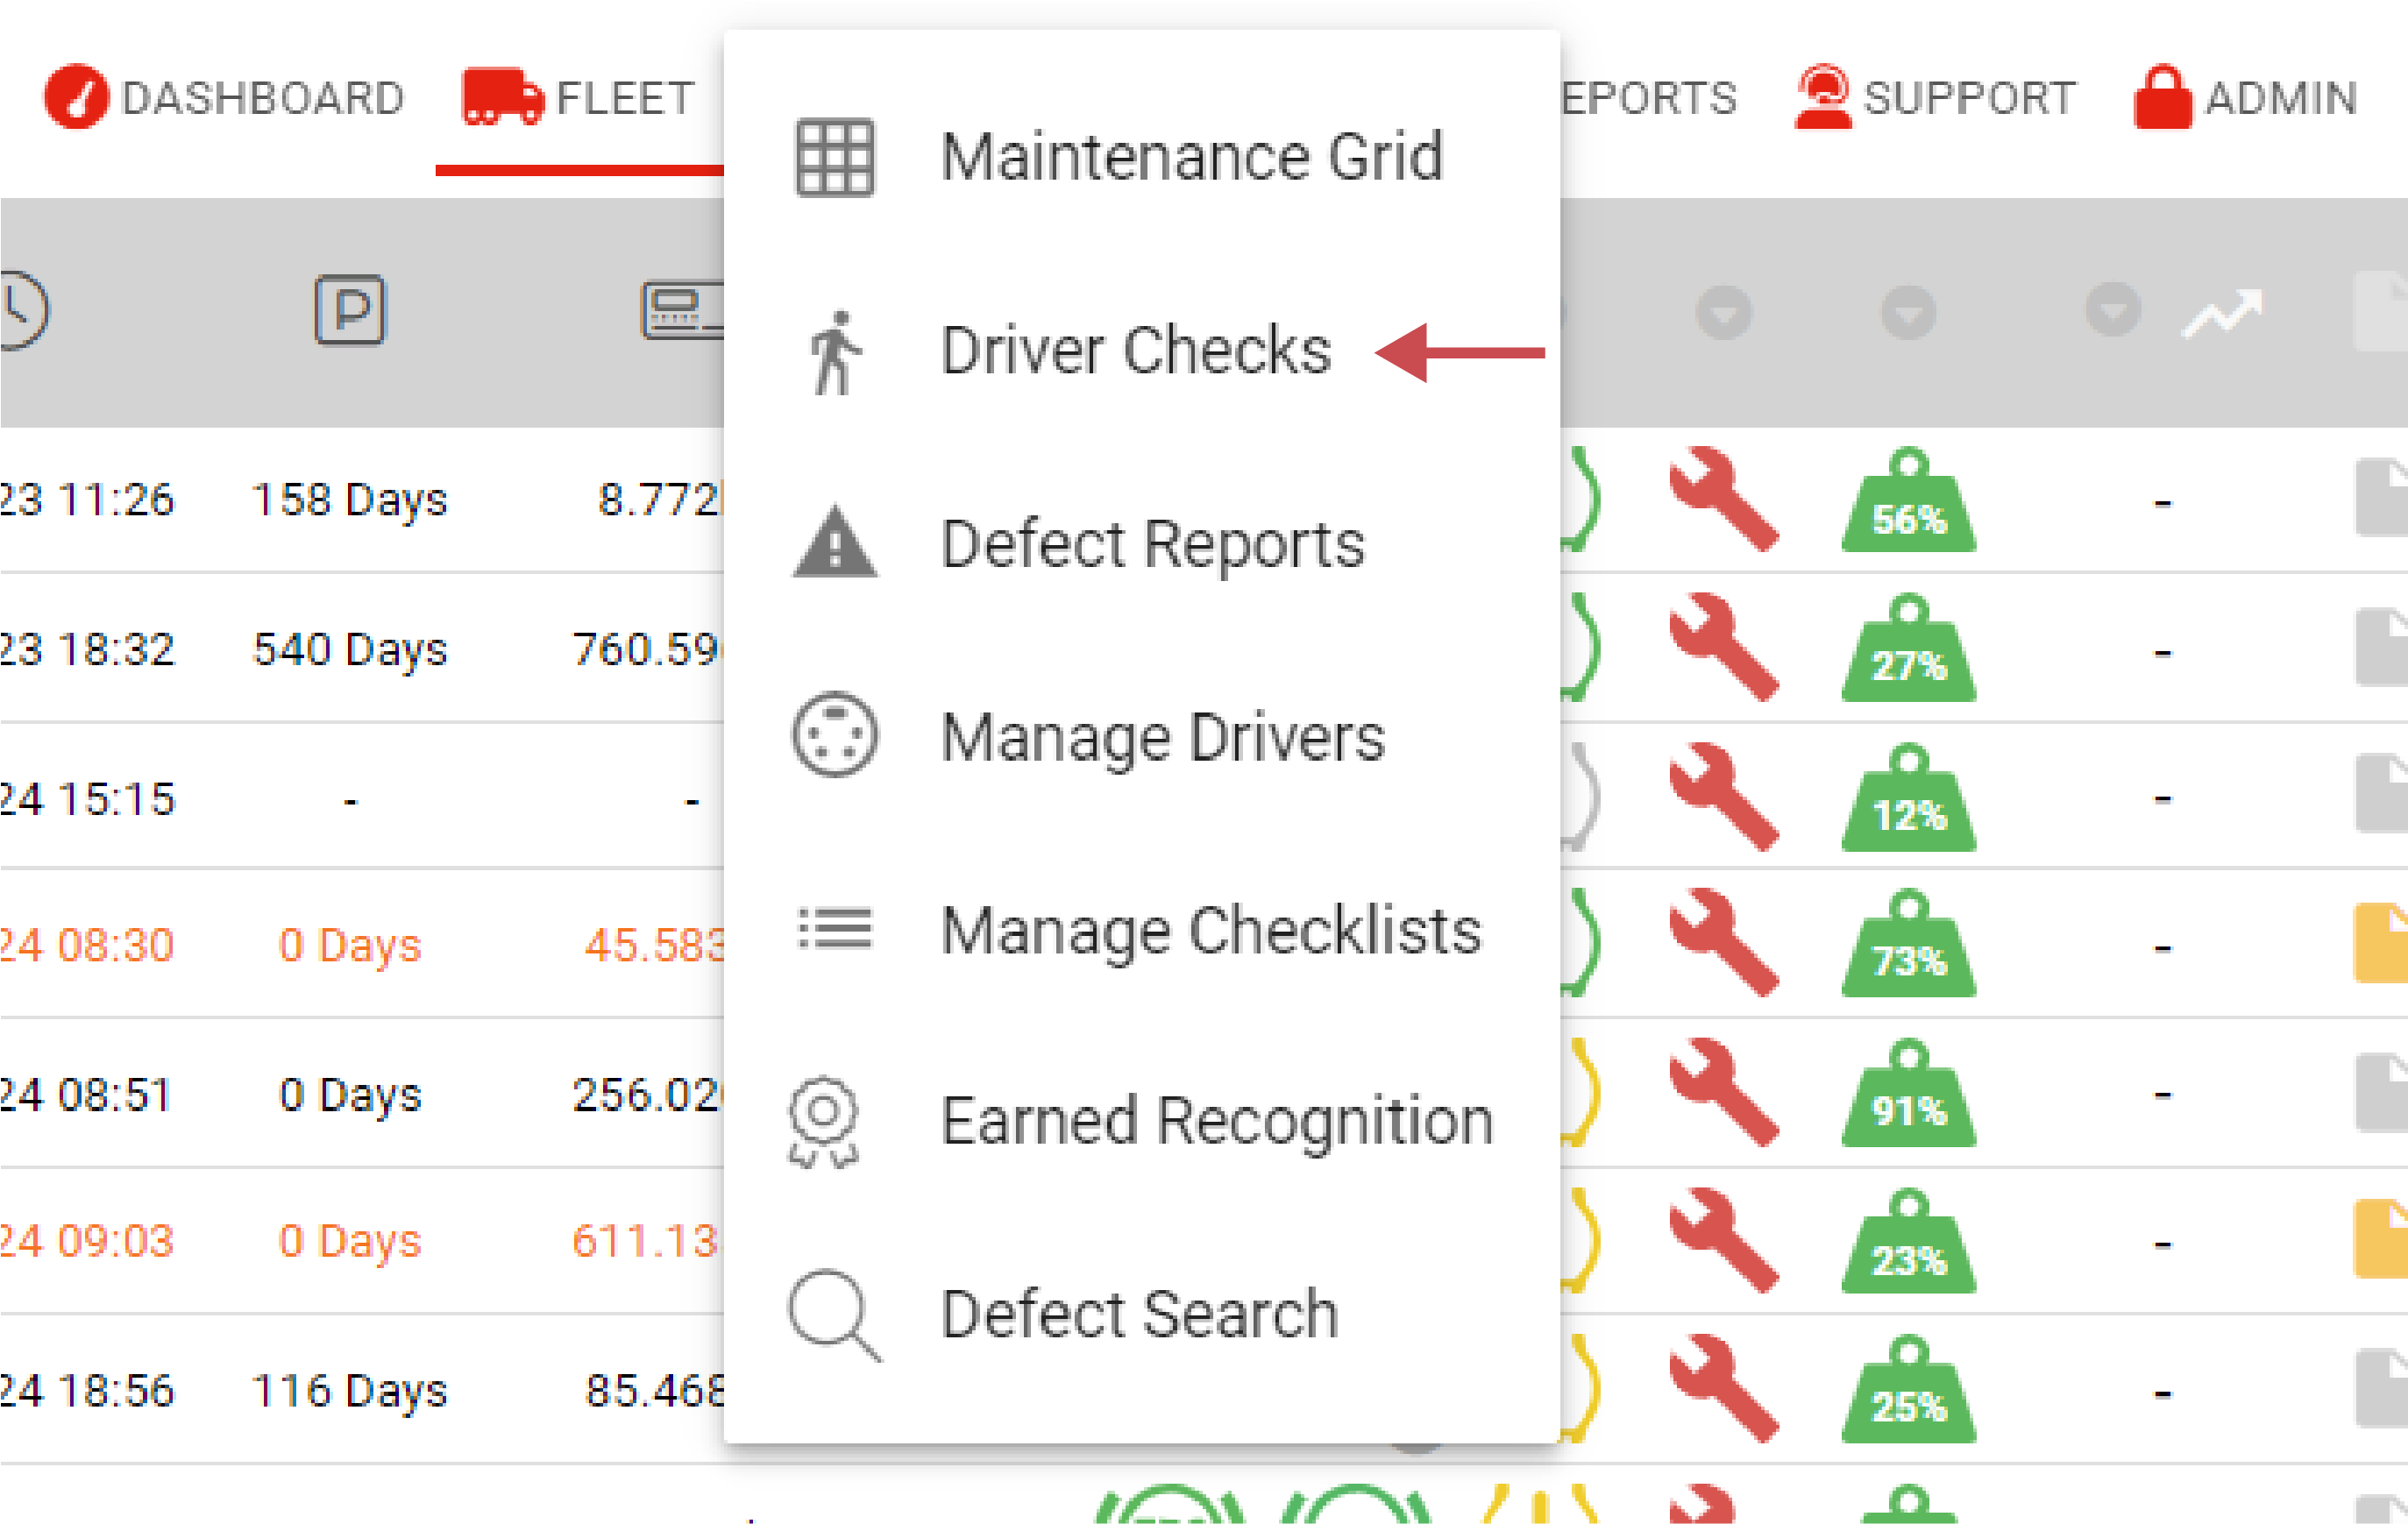Screen dimensions: 2408x1524
Task: Open Manage Drivers
Action: [x=1162, y=738]
